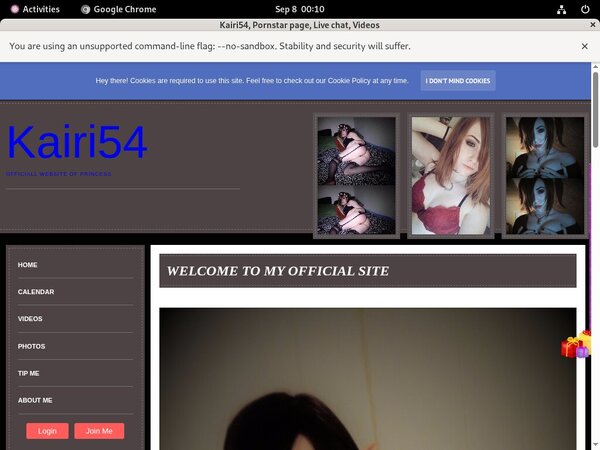Click the clock showing Sep 8 00:10
The width and height of the screenshot is (600, 450).
300,9
